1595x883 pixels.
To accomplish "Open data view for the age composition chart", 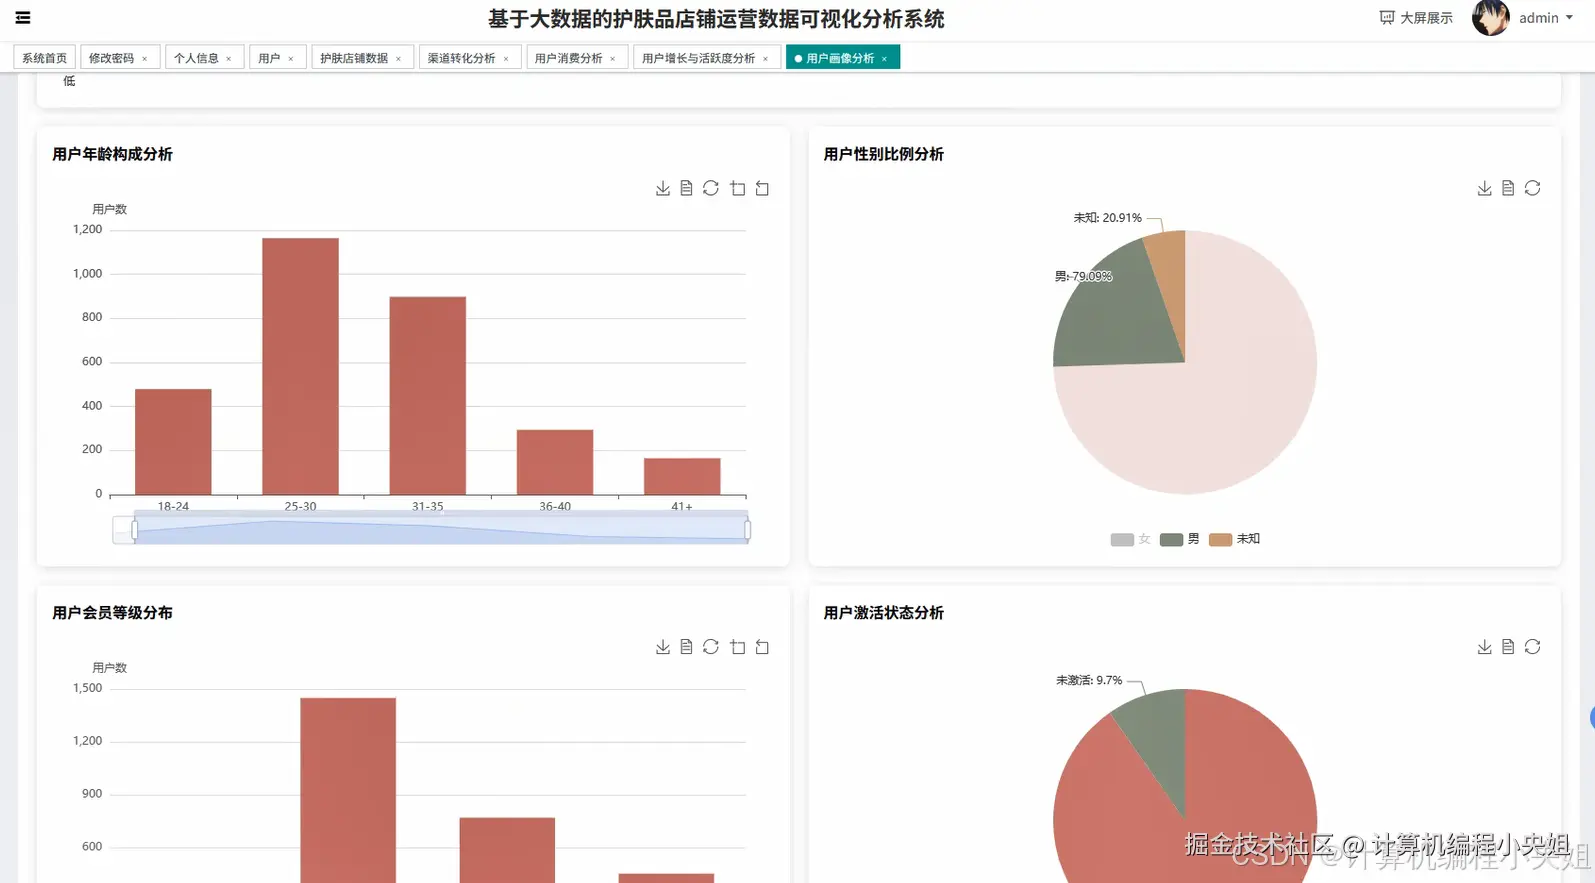I will [686, 189].
